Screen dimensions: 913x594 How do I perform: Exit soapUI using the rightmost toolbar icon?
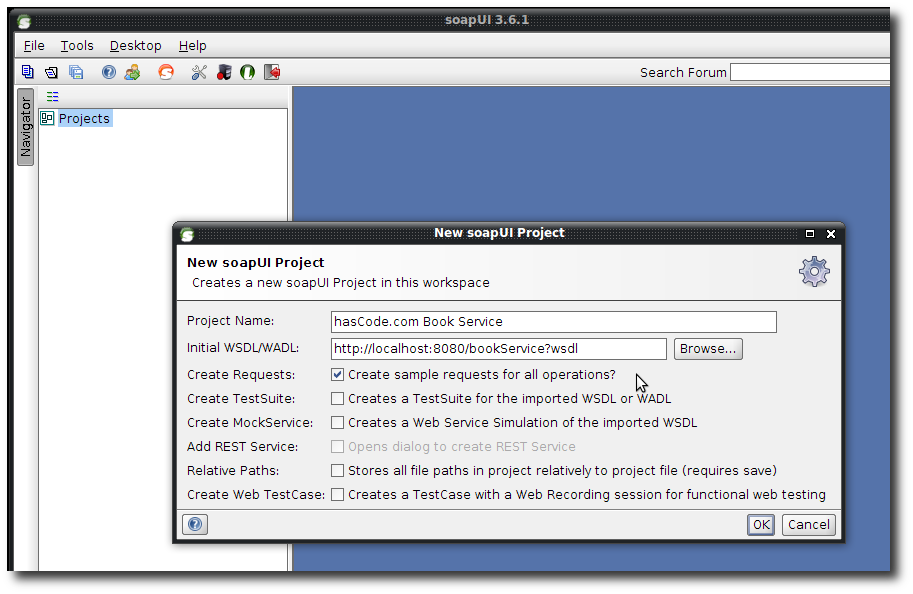pos(271,71)
